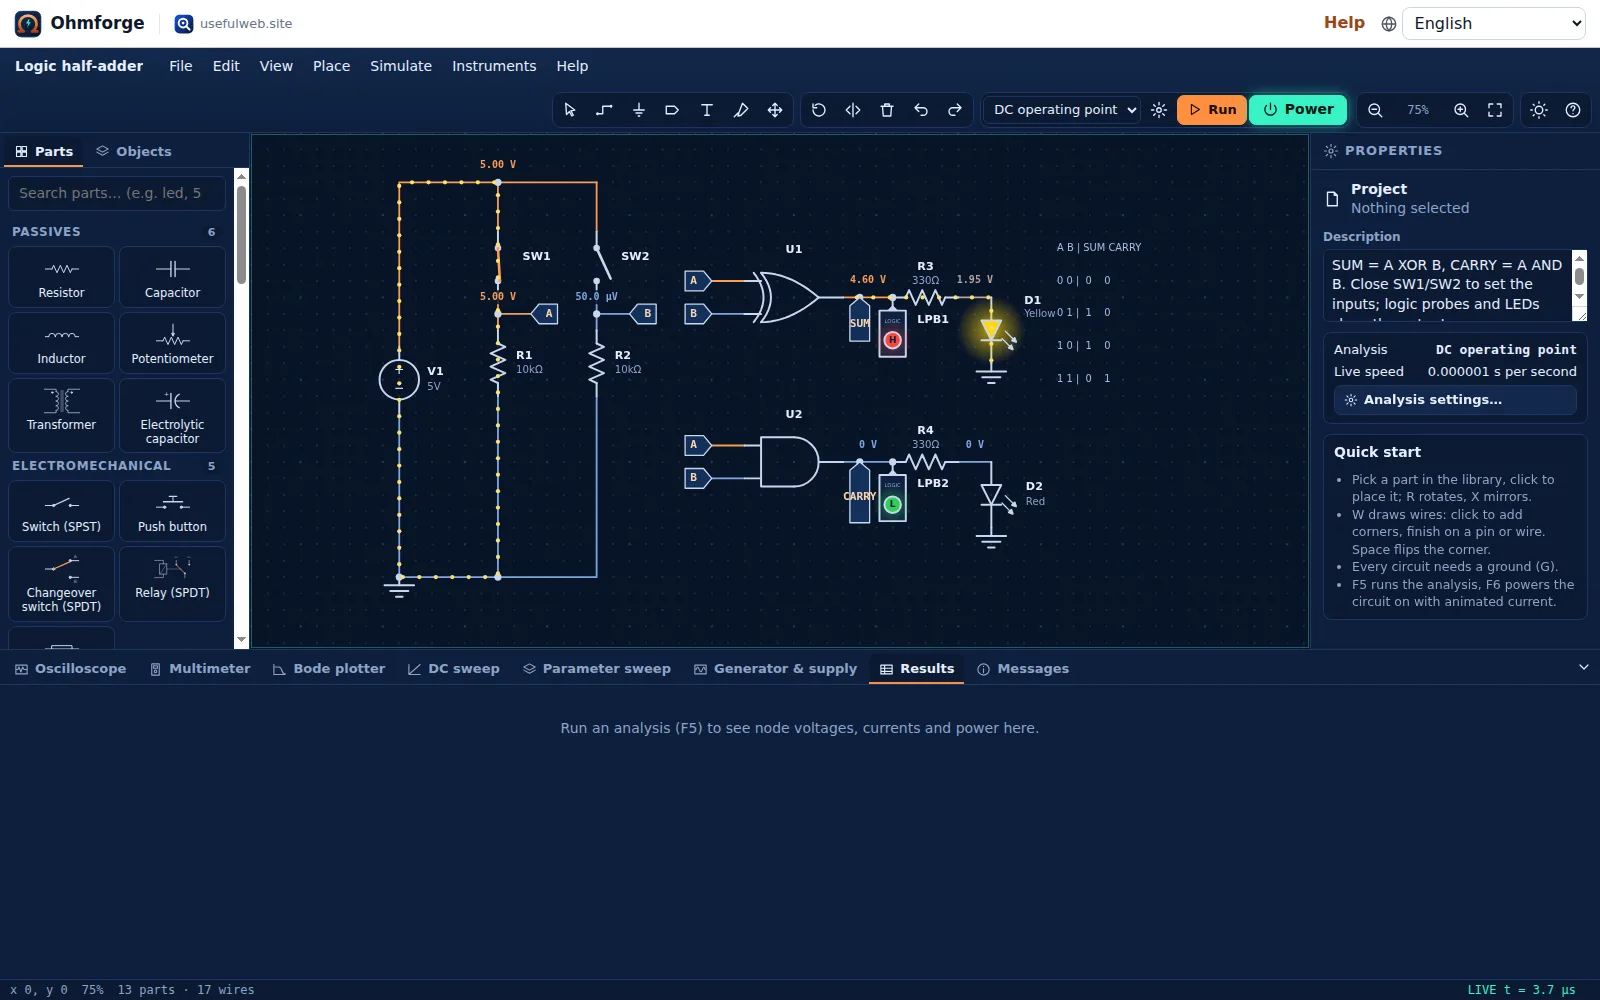The width and height of the screenshot is (1600, 1000).
Task: Select the text annotation tool
Action: coord(706,110)
